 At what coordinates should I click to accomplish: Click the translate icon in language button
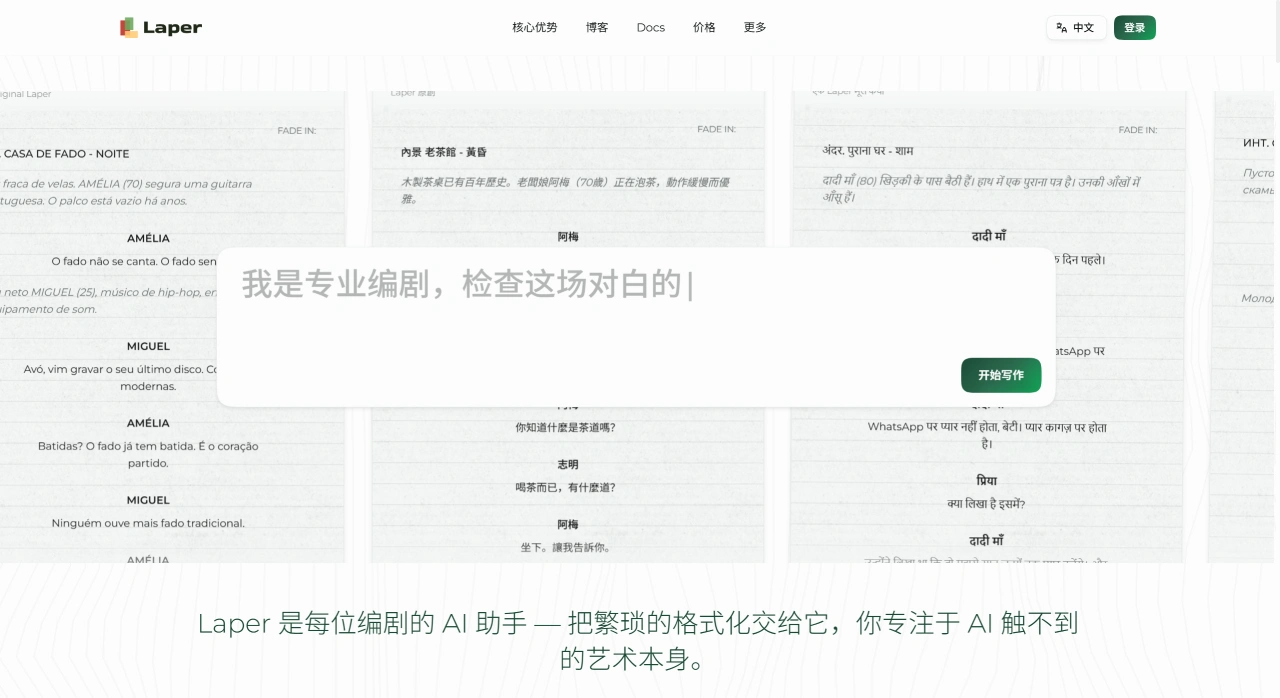(x=1062, y=27)
